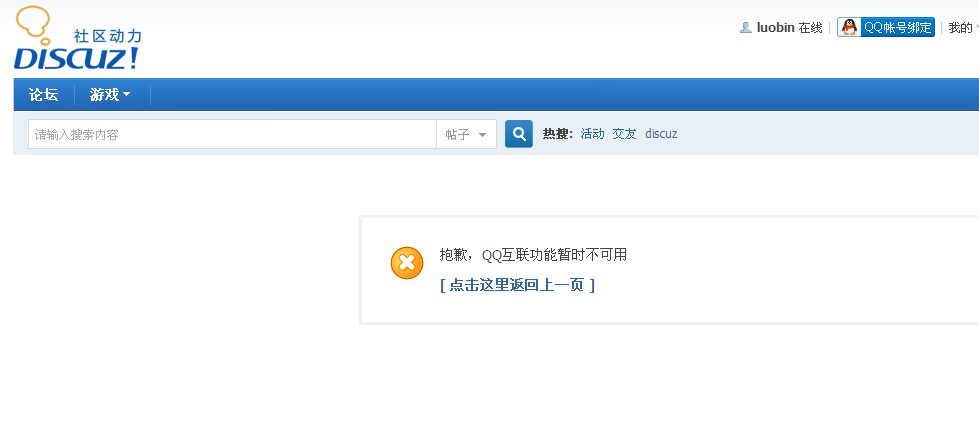Click the Discuz! logo
Image resolution: width=979 pixels, height=445 pixels.
(x=78, y=37)
